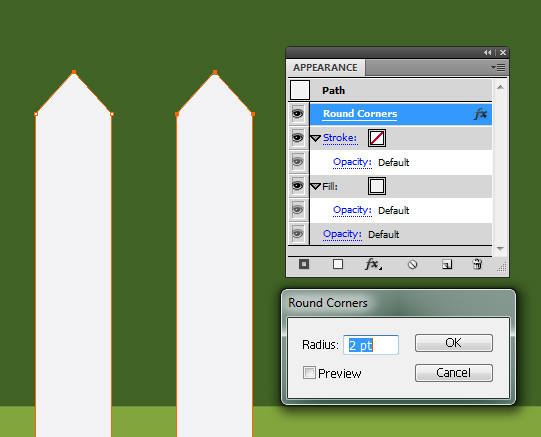Close the Appearance panel
Image resolution: width=541 pixels, height=437 pixels.
click(503, 52)
